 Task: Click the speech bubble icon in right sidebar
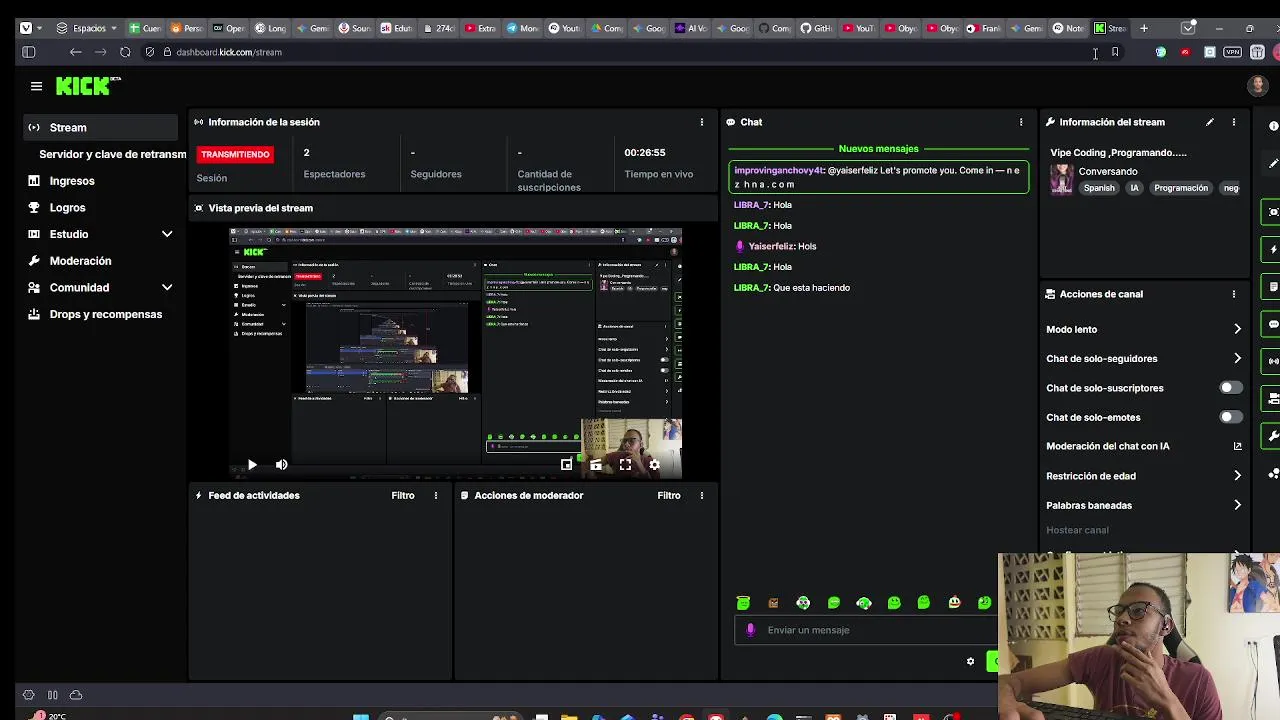(1273, 324)
